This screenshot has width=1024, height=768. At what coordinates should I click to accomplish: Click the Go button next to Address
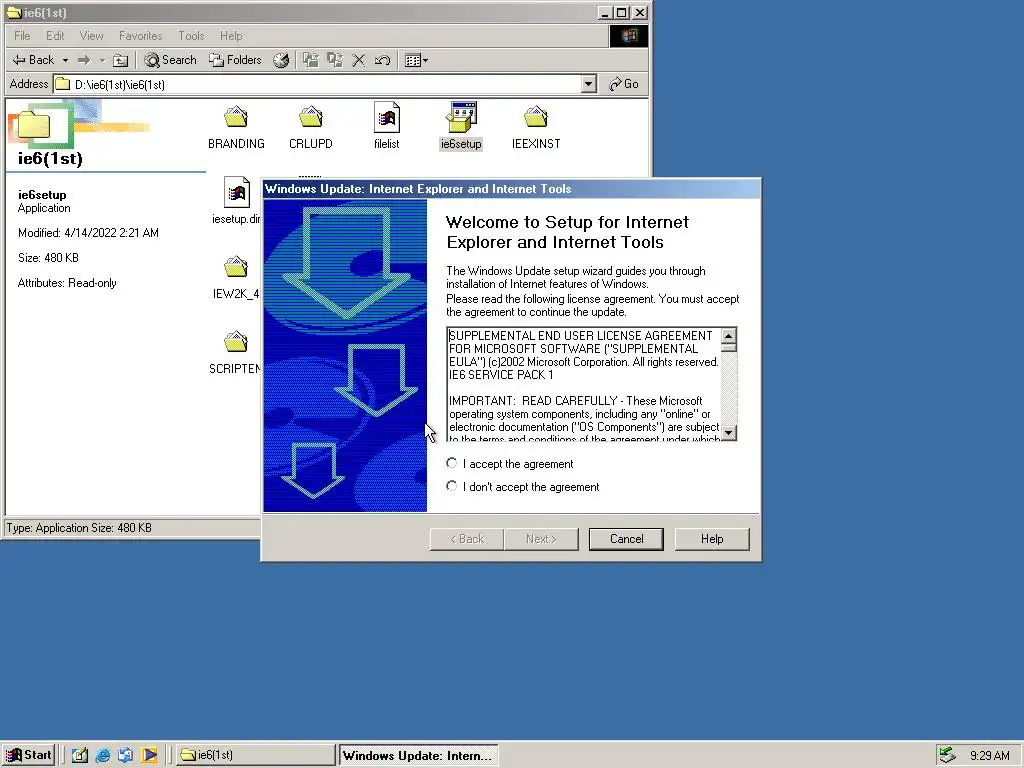(x=624, y=84)
